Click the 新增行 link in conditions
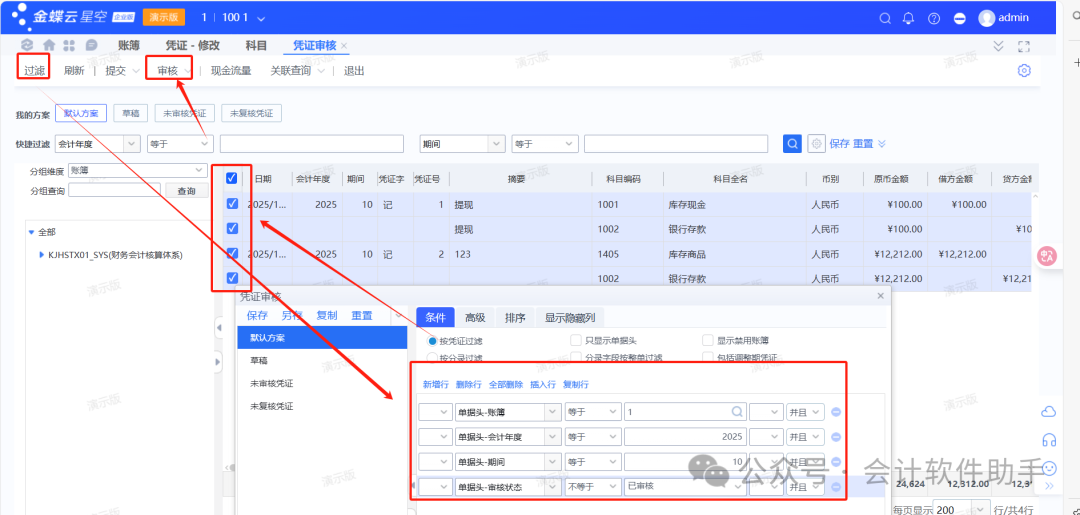 click(435, 385)
